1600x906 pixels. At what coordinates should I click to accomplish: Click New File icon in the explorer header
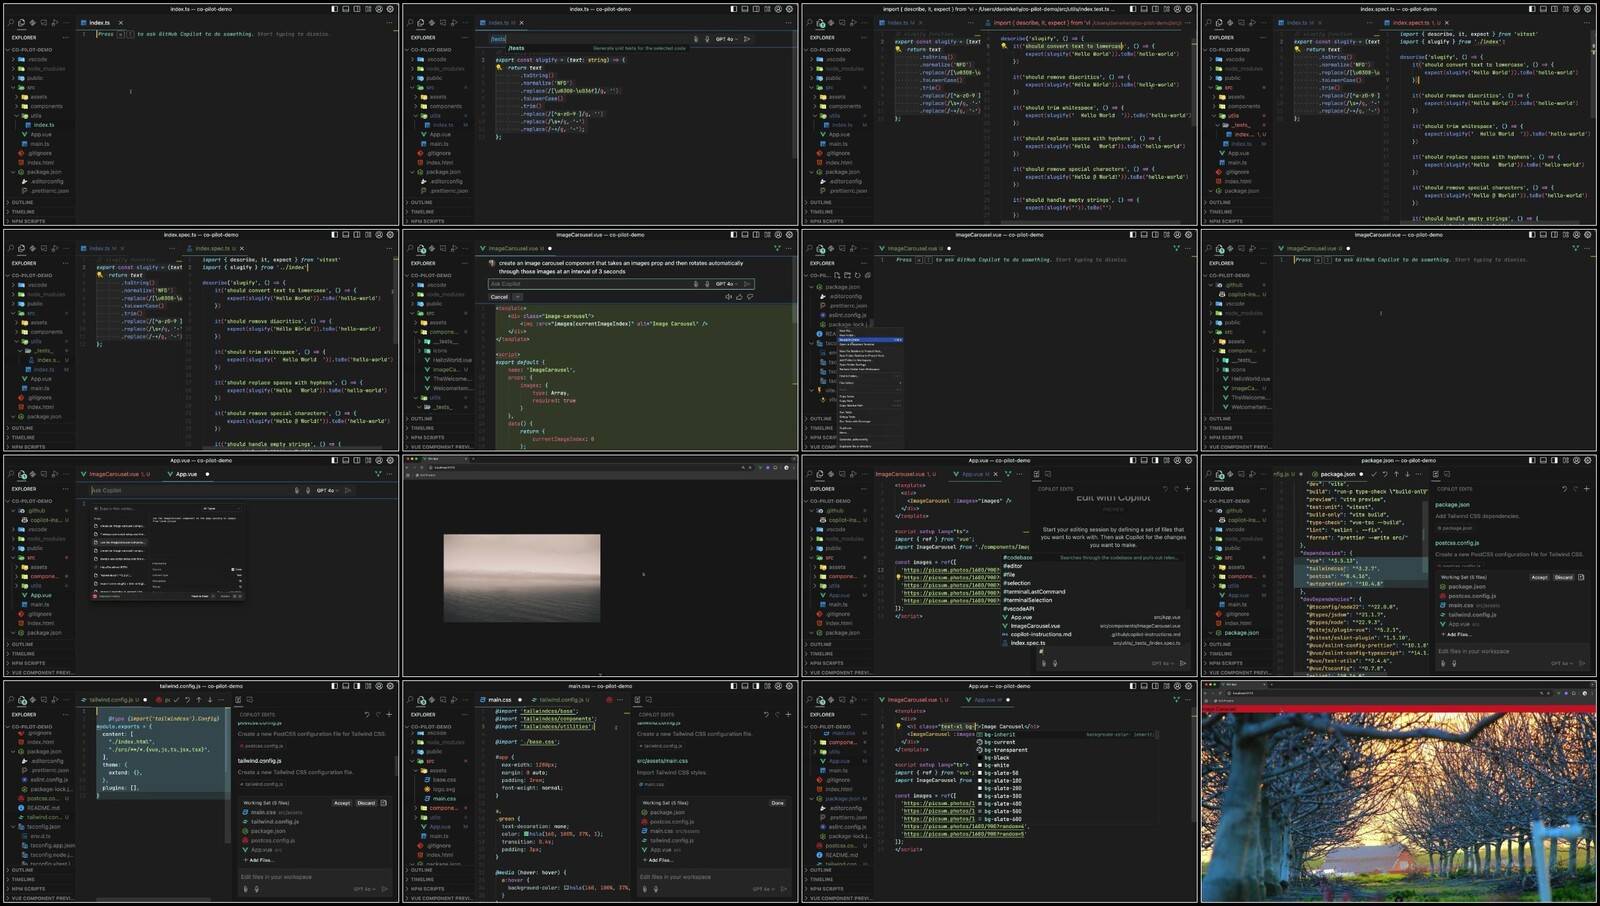coord(836,275)
